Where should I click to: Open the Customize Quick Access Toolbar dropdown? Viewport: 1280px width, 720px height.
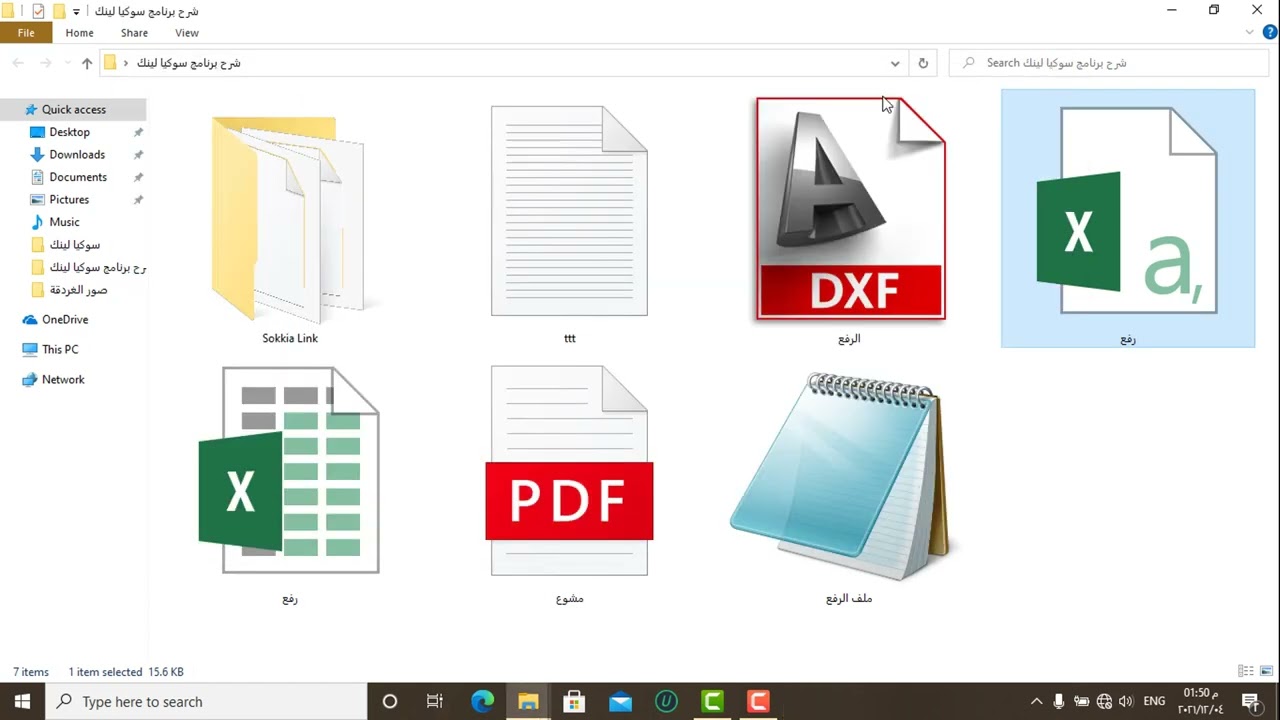click(76, 11)
